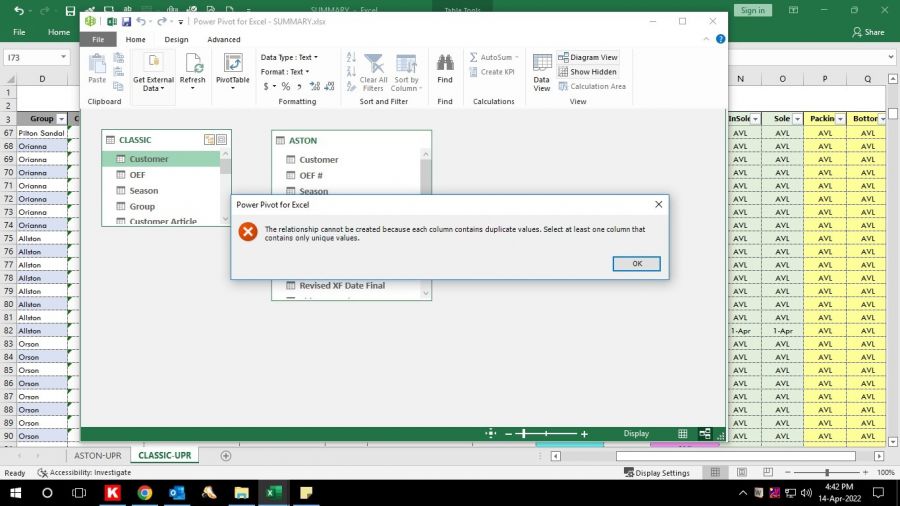This screenshot has width=900, height=506.
Task: Click the Windows Start button
Action: 15,493
